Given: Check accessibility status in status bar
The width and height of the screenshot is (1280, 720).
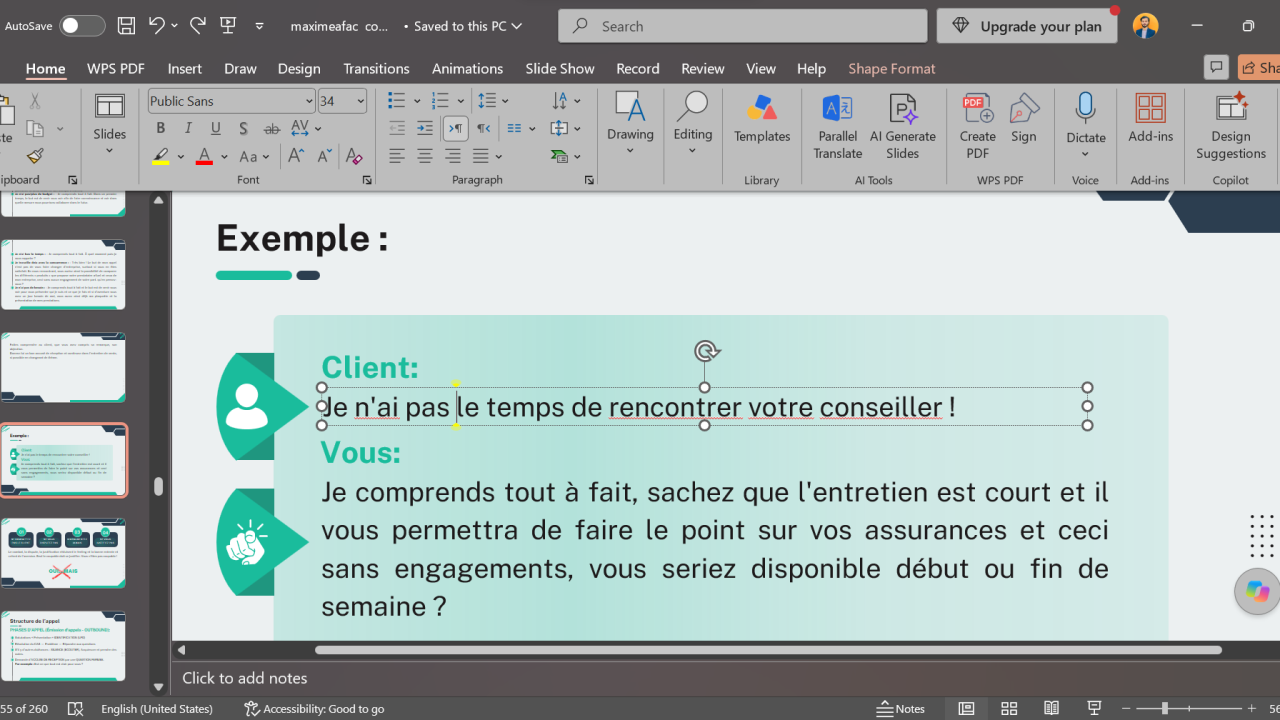Looking at the screenshot, I should [314, 708].
